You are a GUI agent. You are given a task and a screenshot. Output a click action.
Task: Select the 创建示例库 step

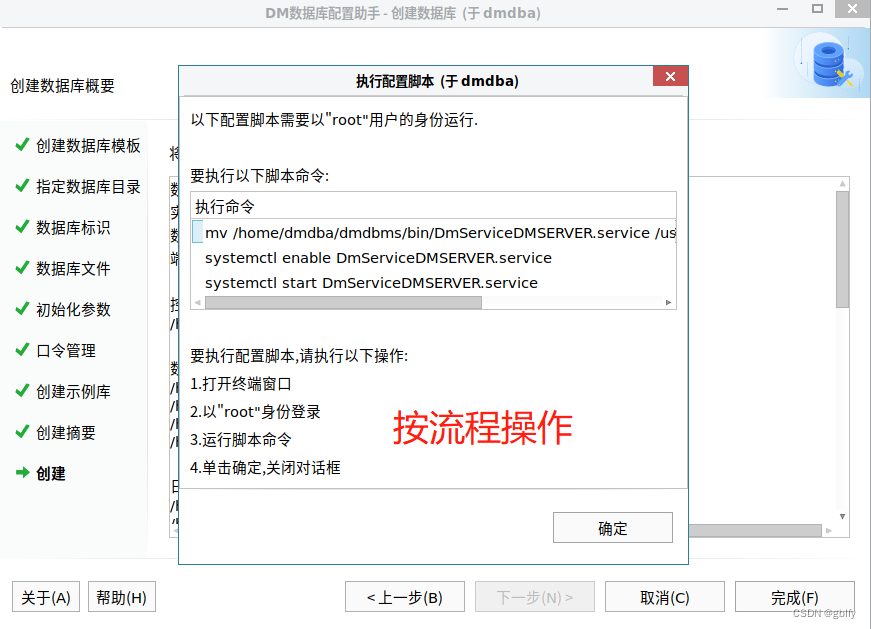point(73,392)
